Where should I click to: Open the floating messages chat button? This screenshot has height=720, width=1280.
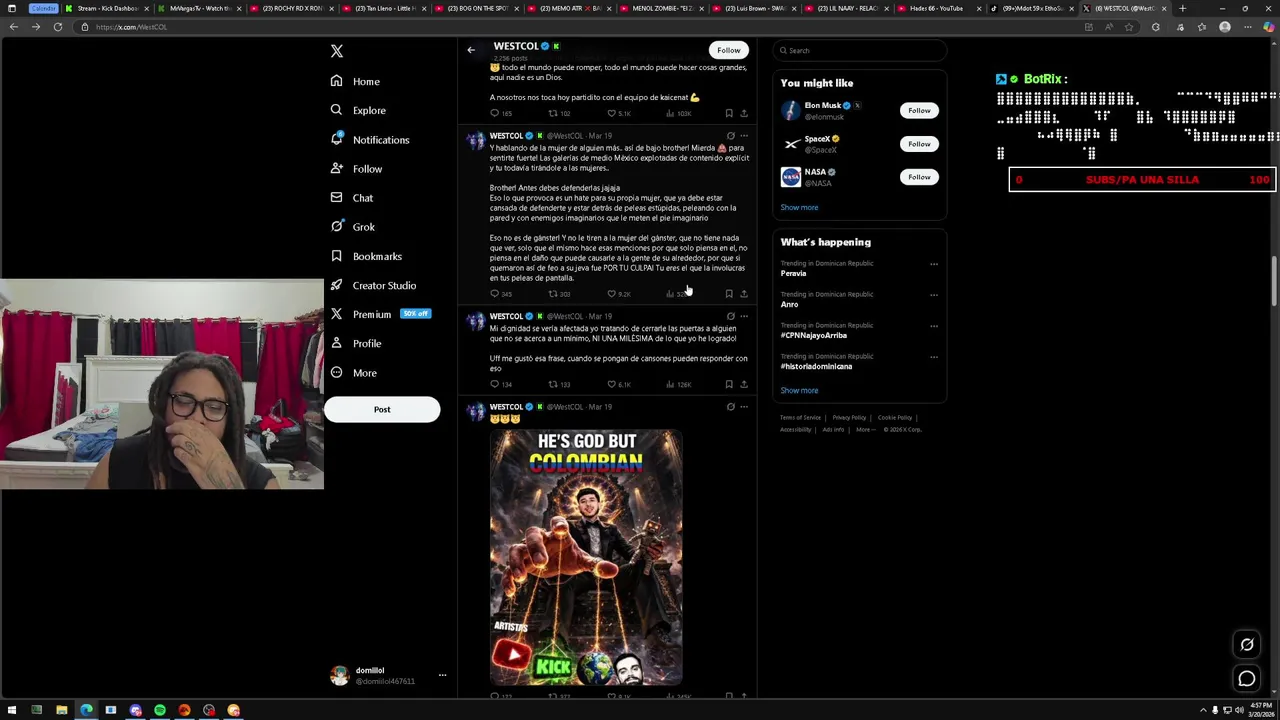(1247, 679)
